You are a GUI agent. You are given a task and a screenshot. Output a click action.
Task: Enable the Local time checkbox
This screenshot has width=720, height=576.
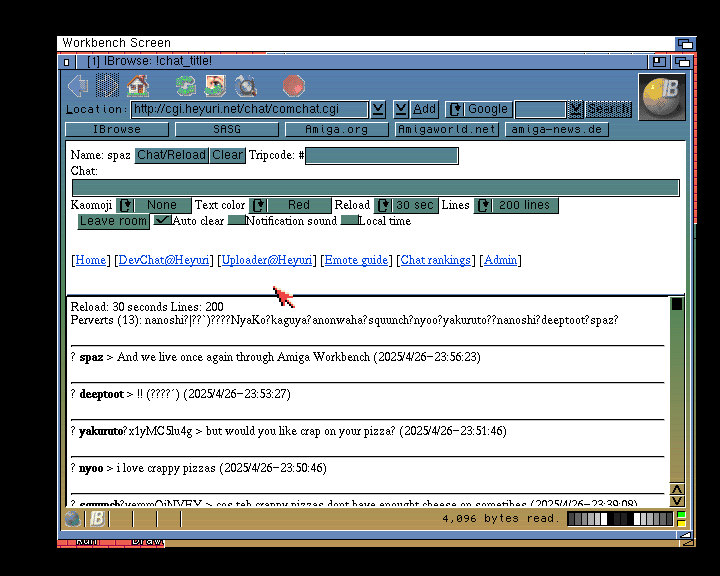(349, 220)
